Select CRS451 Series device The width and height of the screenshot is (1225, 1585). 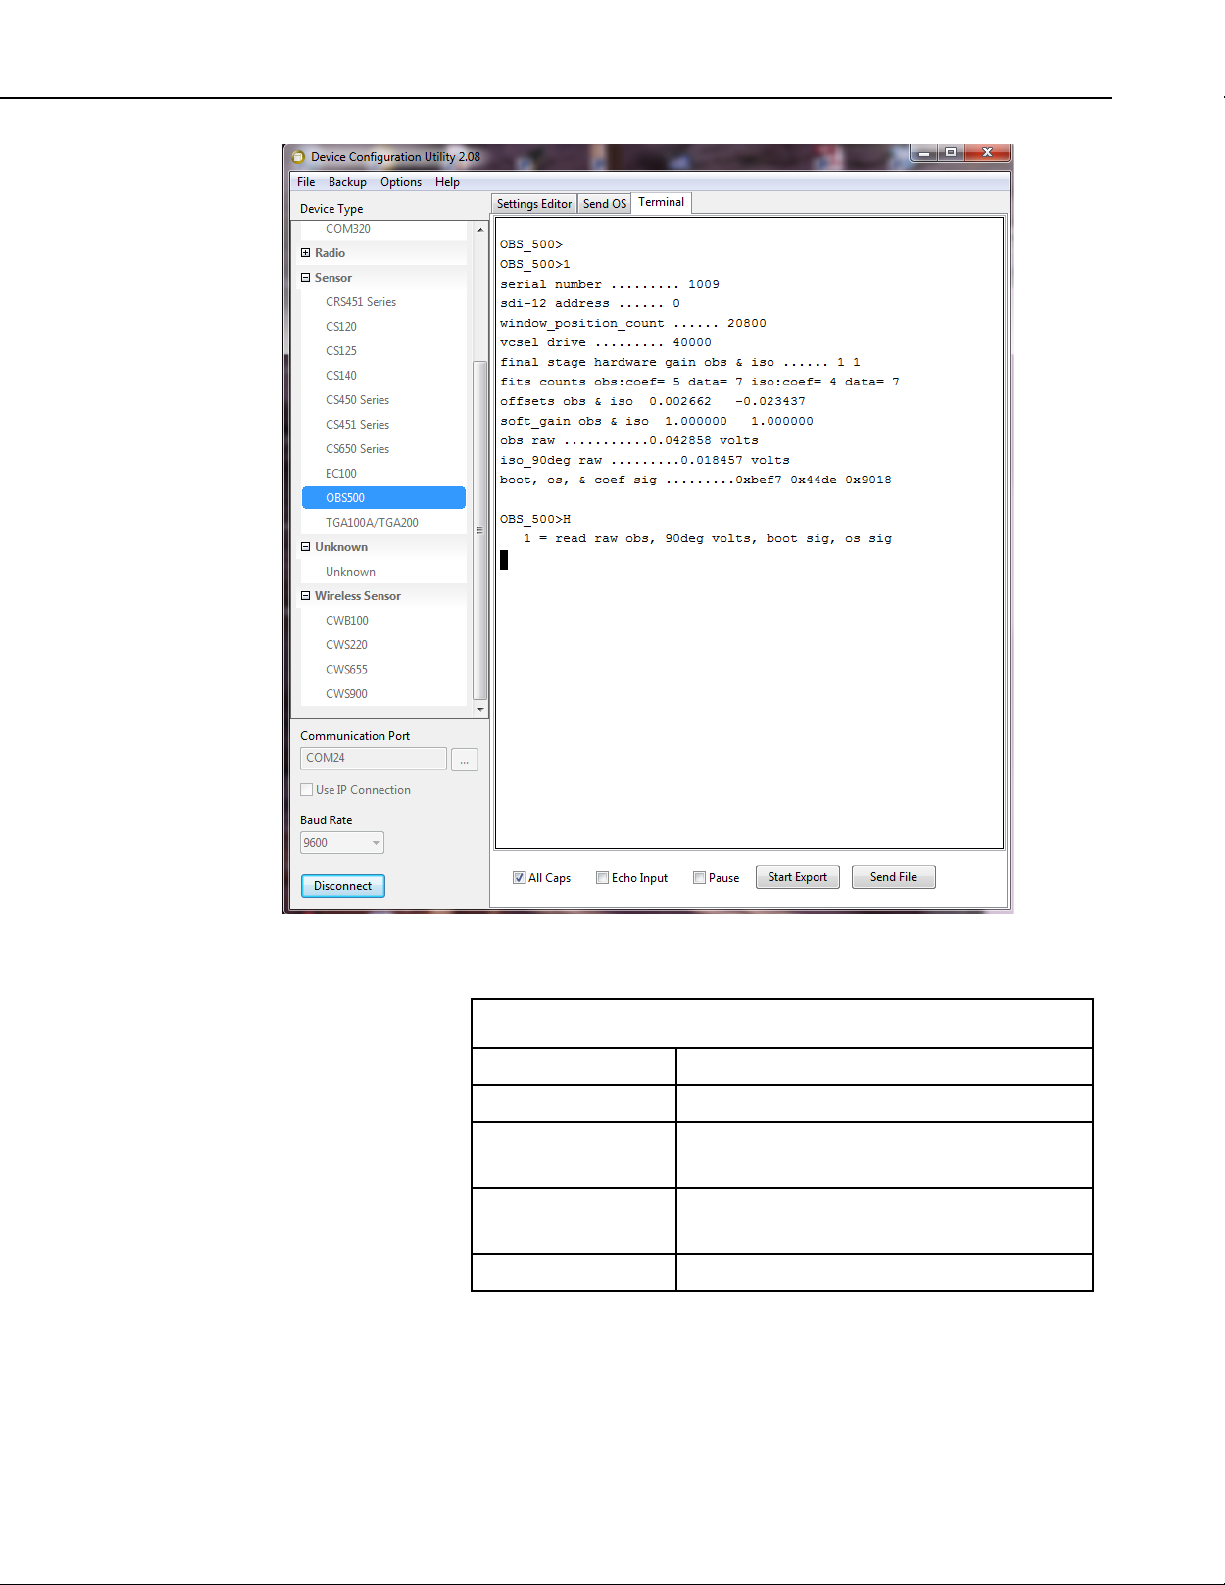[361, 302]
